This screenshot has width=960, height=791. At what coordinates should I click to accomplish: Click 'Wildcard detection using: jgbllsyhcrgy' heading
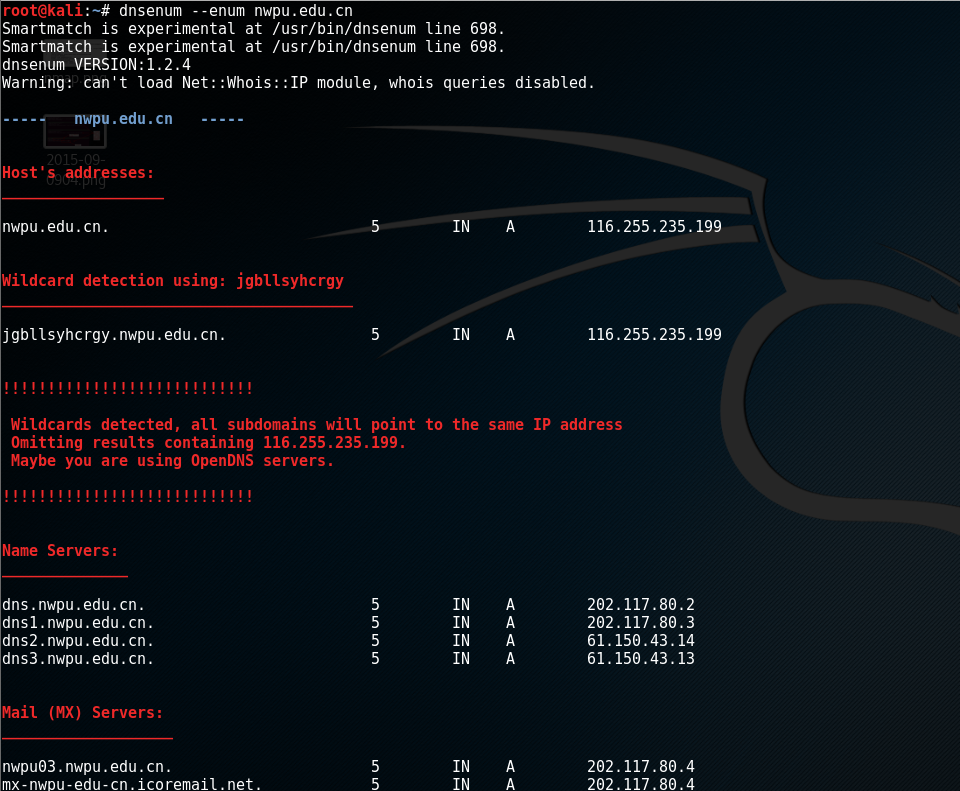(x=173, y=281)
